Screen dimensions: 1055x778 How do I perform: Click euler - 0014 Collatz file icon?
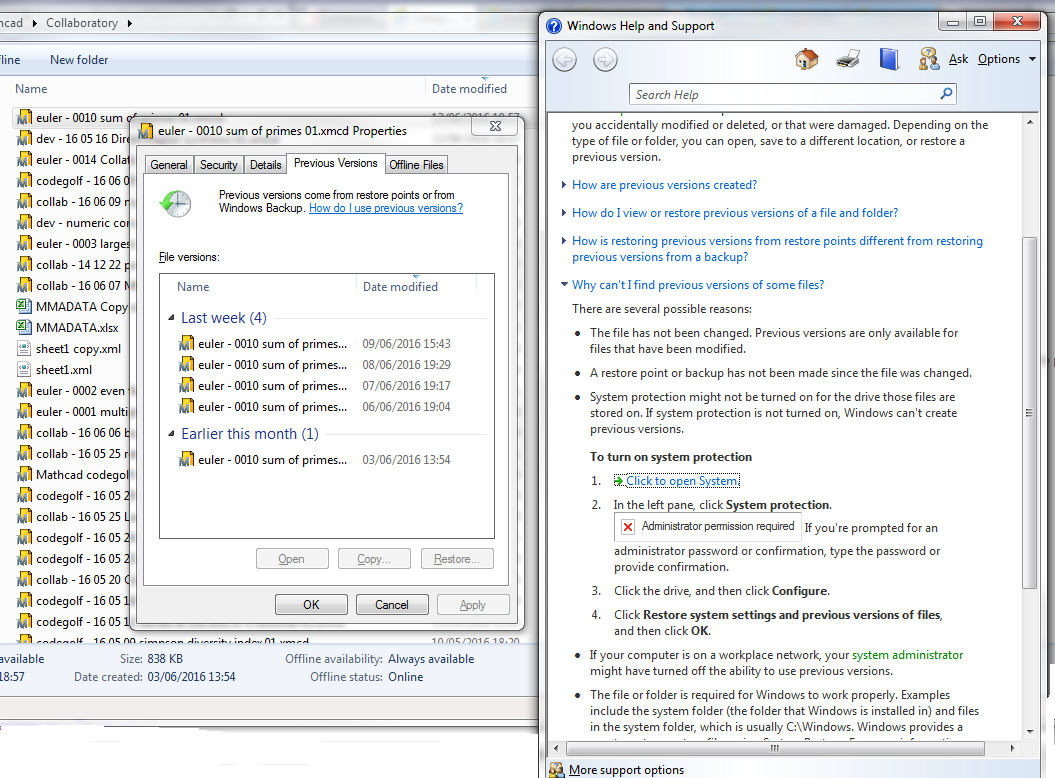(24, 160)
